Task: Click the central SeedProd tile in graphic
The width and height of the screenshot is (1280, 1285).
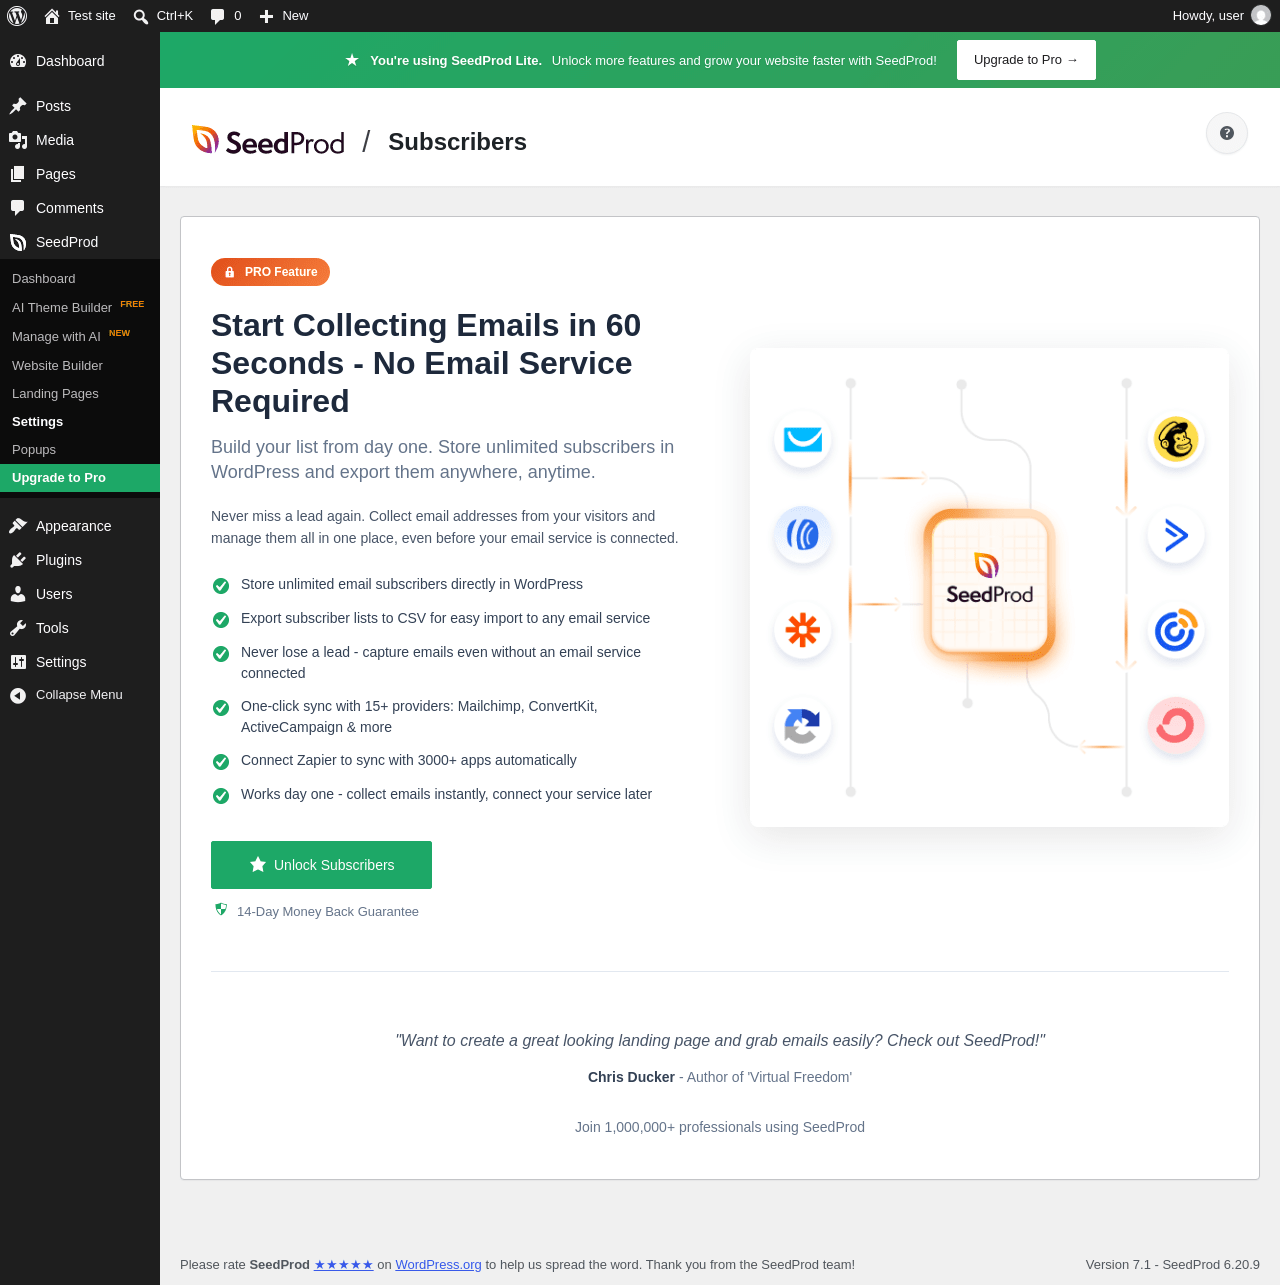Action: coord(989,584)
